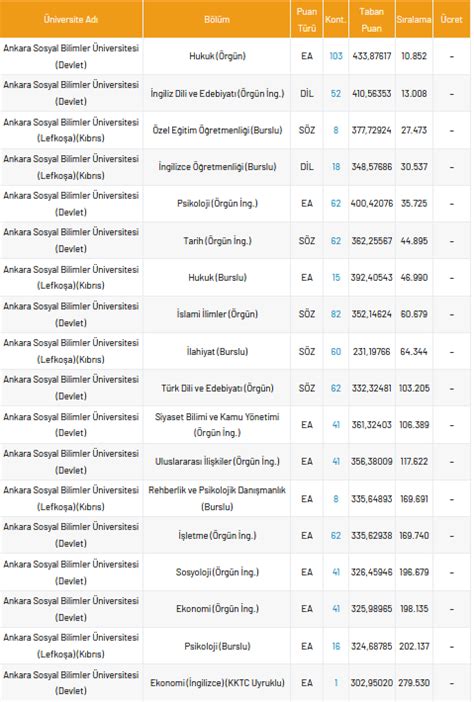Click the Ücret column header

(x=451, y=19)
